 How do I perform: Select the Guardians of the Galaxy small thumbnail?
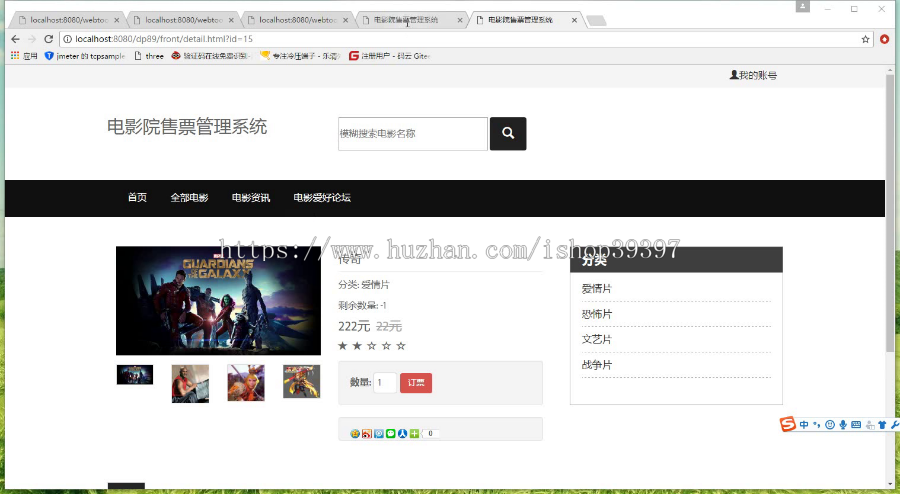(x=135, y=375)
